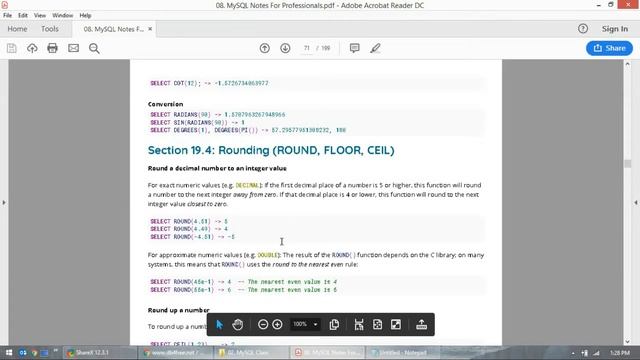Click the page display copy icon
640x360 pixels.
(334, 324)
